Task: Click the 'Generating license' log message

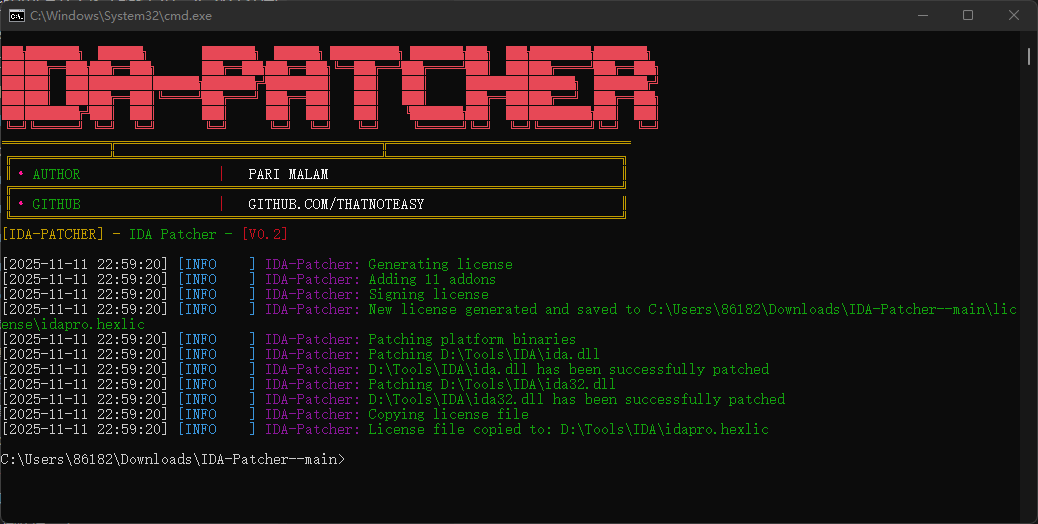Action: point(440,264)
